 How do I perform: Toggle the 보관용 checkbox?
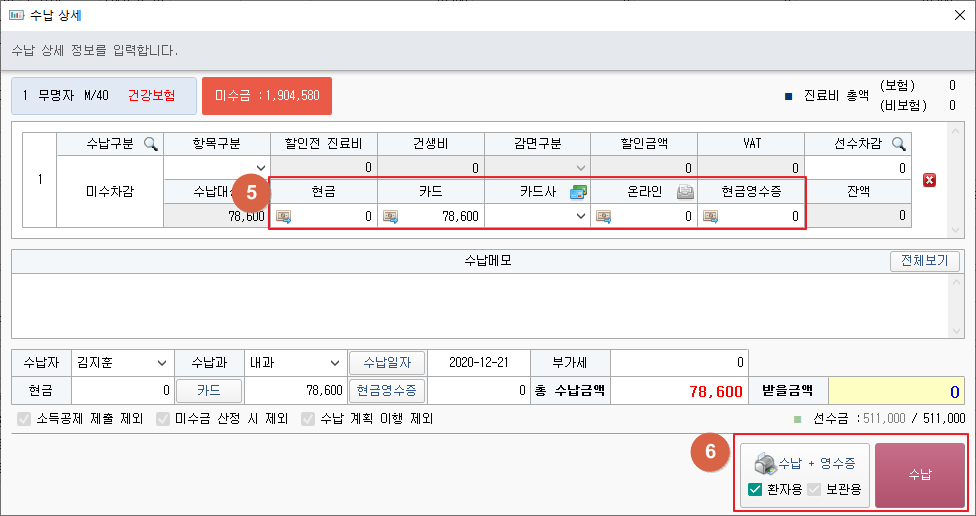click(814, 489)
